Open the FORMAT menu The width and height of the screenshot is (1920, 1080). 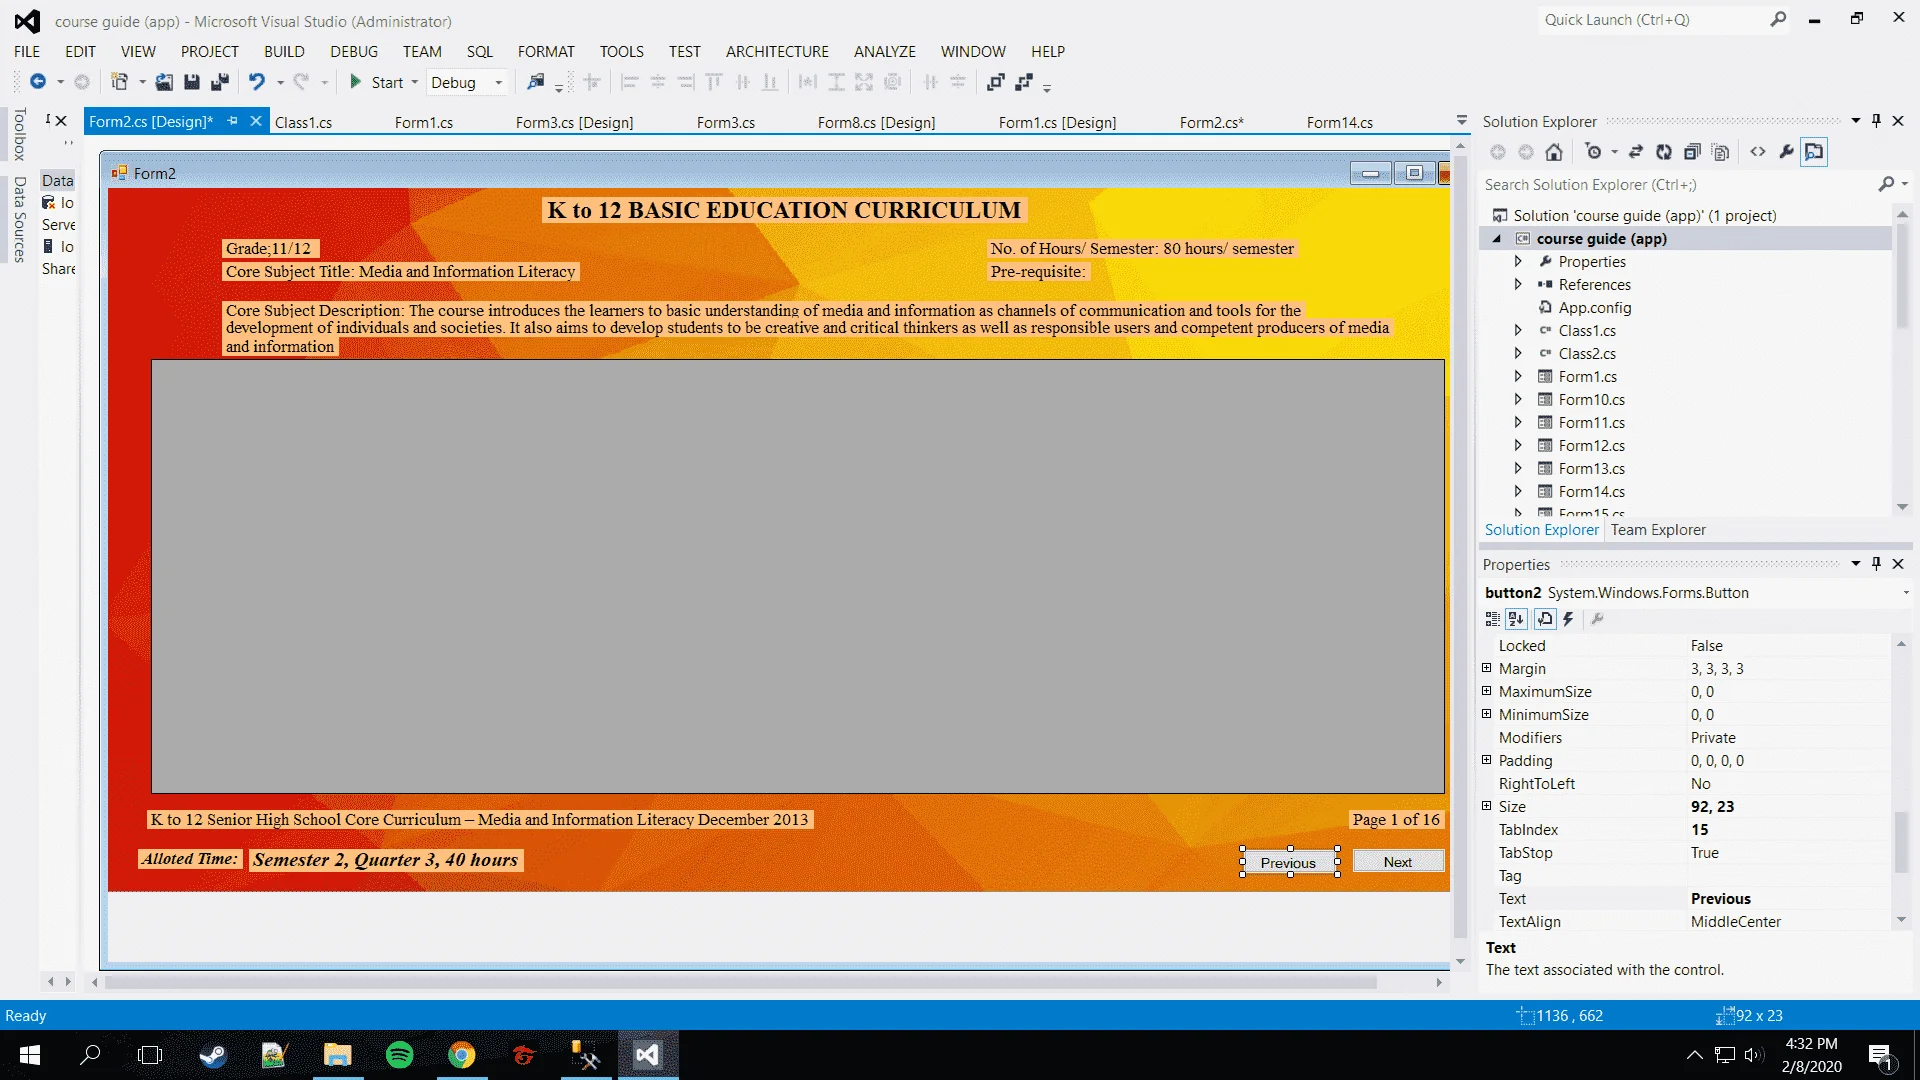pyautogui.click(x=546, y=51)
